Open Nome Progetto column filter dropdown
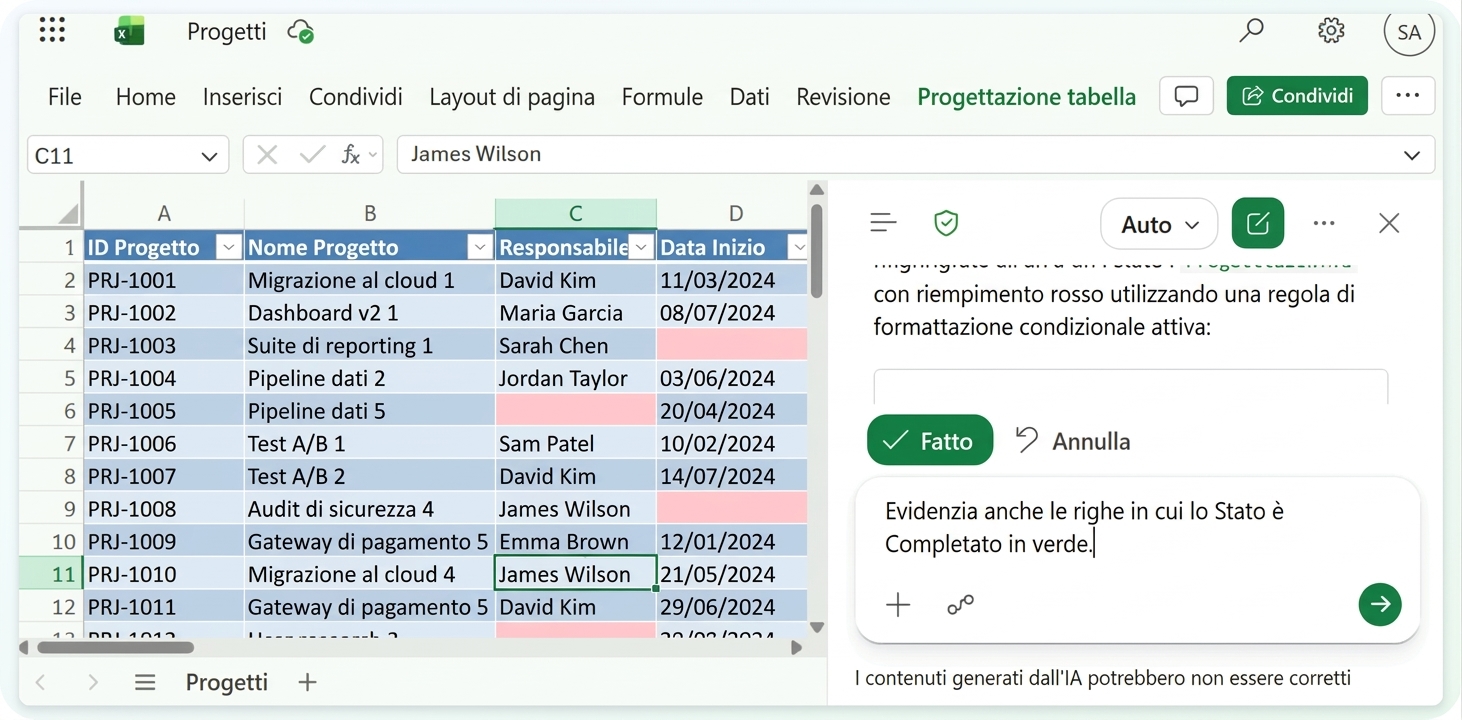 [480, 247]
